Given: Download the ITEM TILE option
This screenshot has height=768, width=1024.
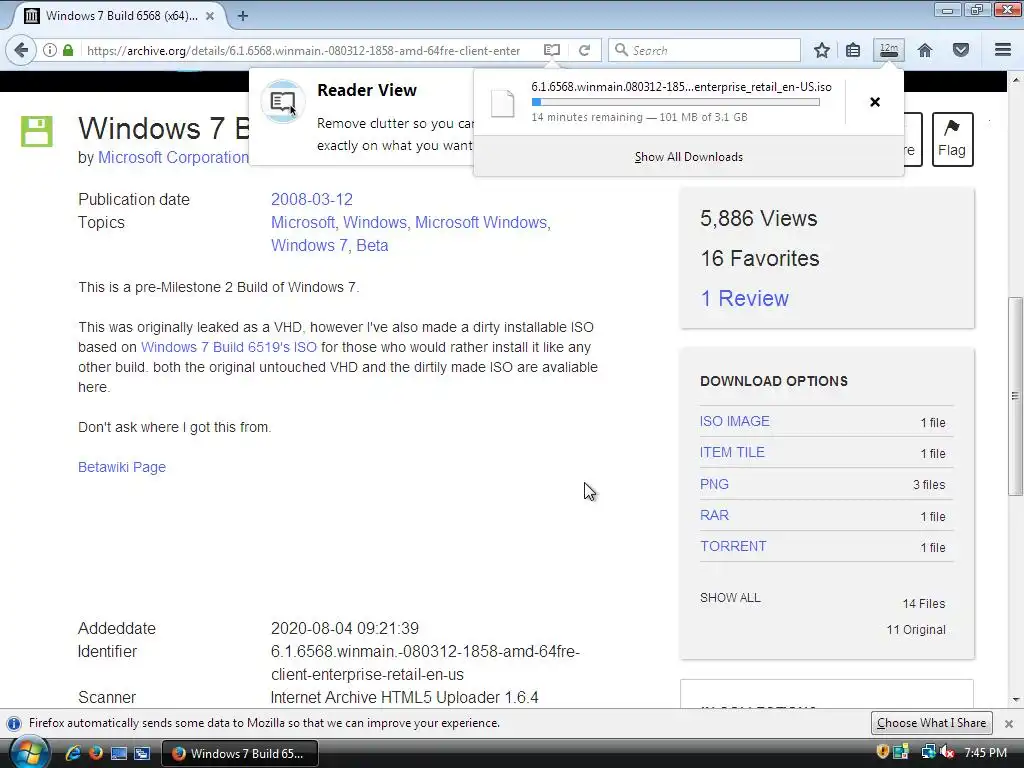Looking at the screenshot, I should [x=732, y=452].
